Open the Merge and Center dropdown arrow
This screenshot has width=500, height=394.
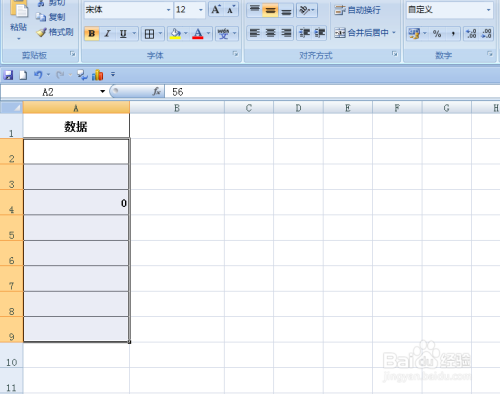pos(394,33)
